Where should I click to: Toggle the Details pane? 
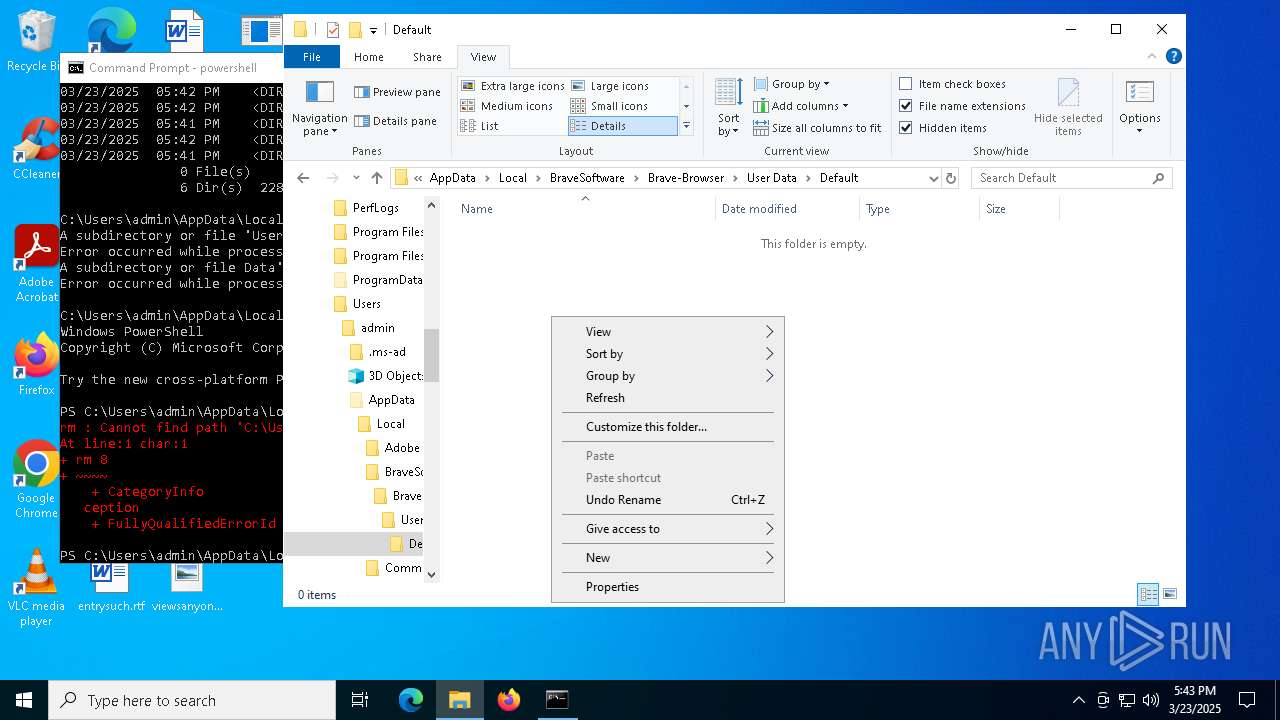click(397, 121)
